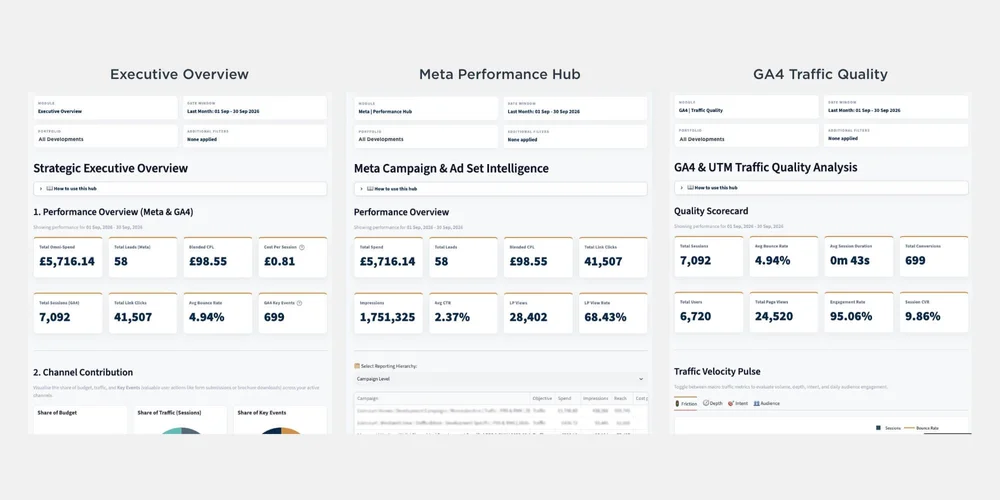This screenshot has height=500, width=1000.
Task: Click the Quality Scorecard section heading
Action: point(711,211)
